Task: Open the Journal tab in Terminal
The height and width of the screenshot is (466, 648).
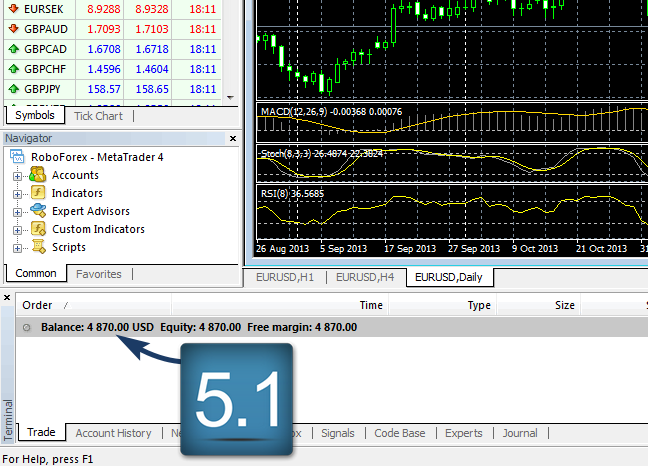Action: pos(519,433)
